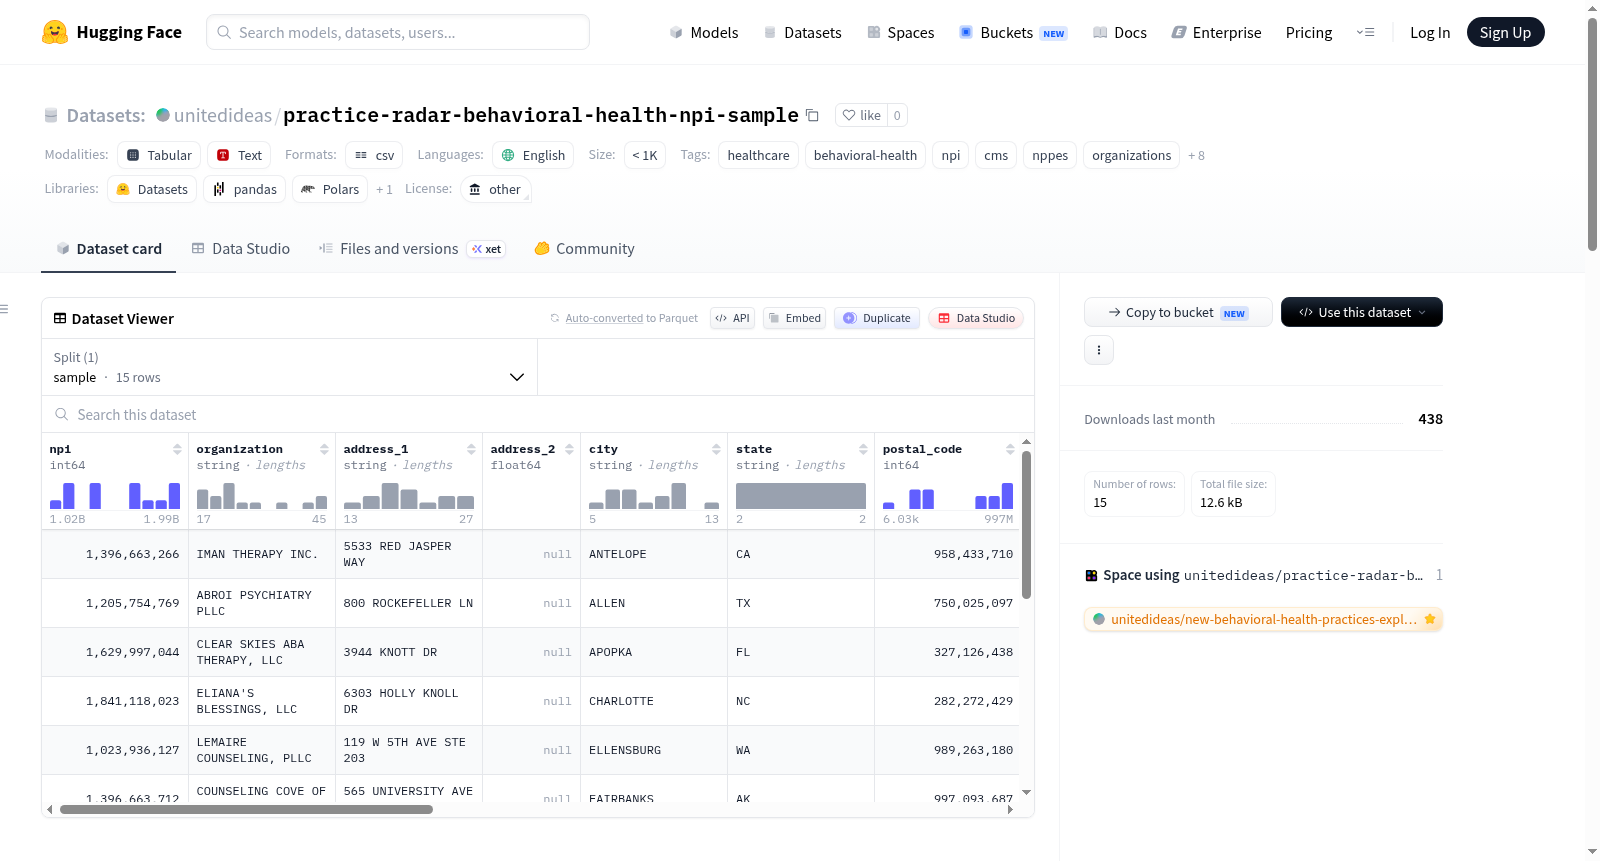Viewport: 1600px width, 861px height.
Task: Select the English language tag
Action: pos(533,155)
